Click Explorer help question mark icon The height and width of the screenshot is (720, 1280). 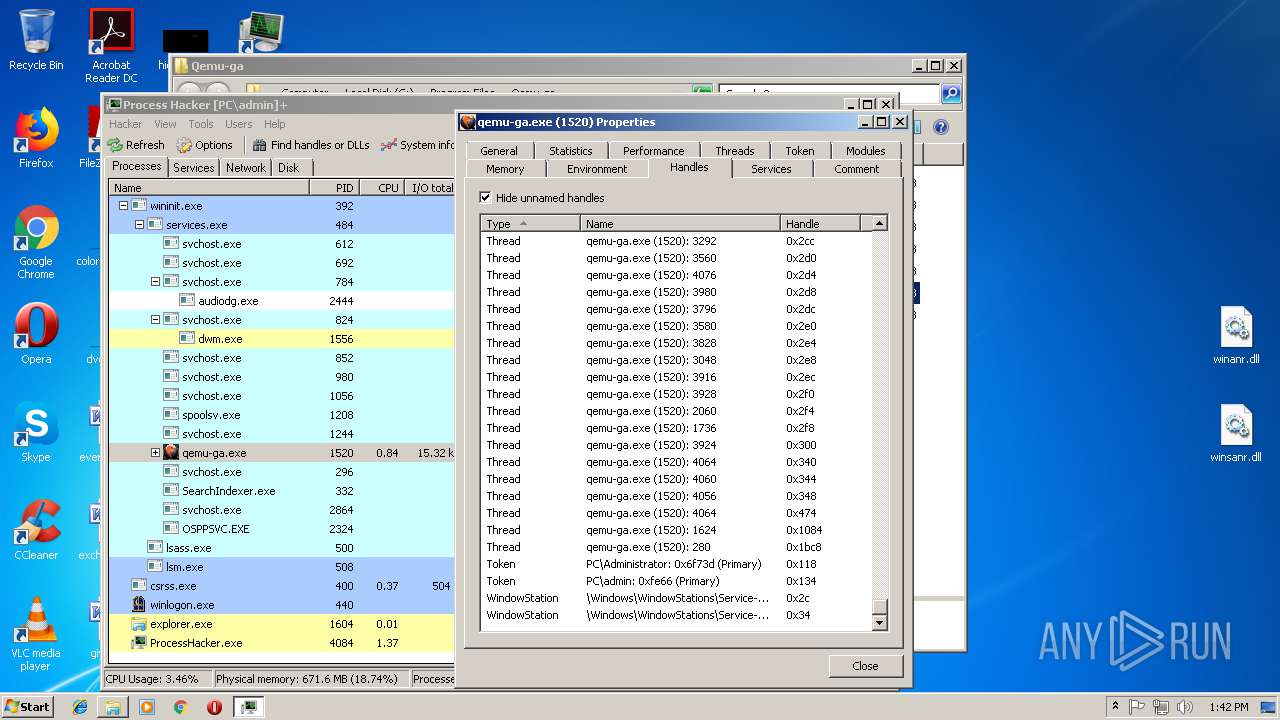[940, 127]
